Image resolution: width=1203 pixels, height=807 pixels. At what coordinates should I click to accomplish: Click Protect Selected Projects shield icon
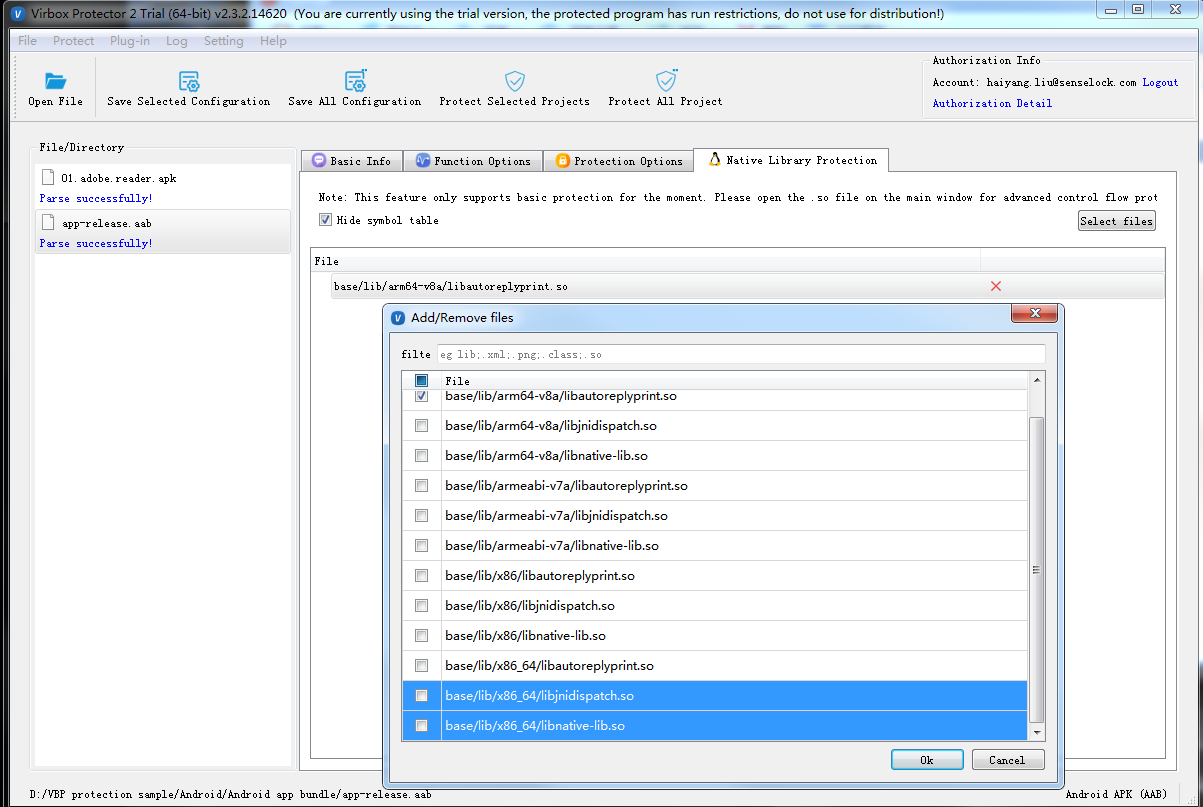point(515,81)
